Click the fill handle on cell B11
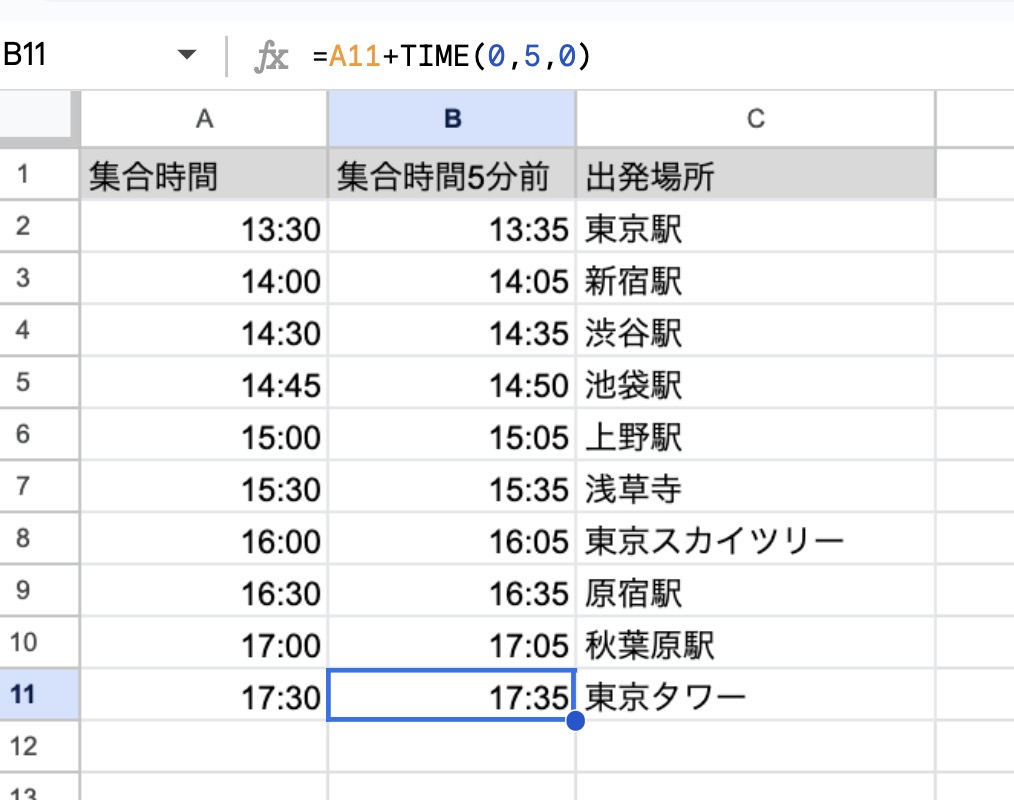This screenshot has height=800, width=1014. coord(575,720)
